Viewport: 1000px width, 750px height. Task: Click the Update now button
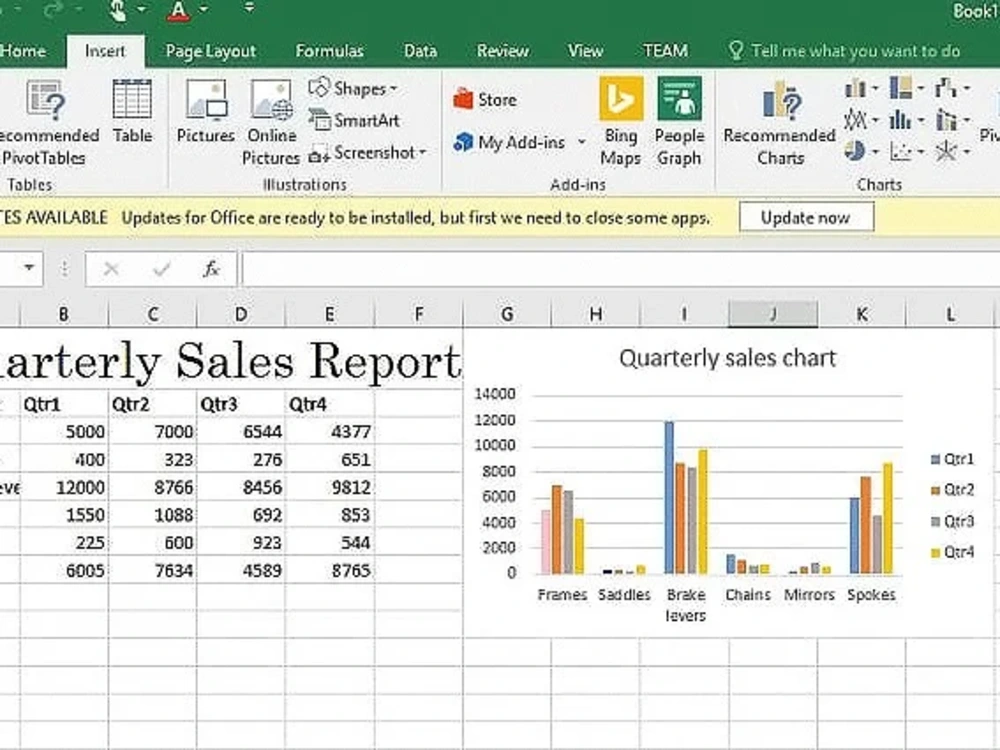806,217
